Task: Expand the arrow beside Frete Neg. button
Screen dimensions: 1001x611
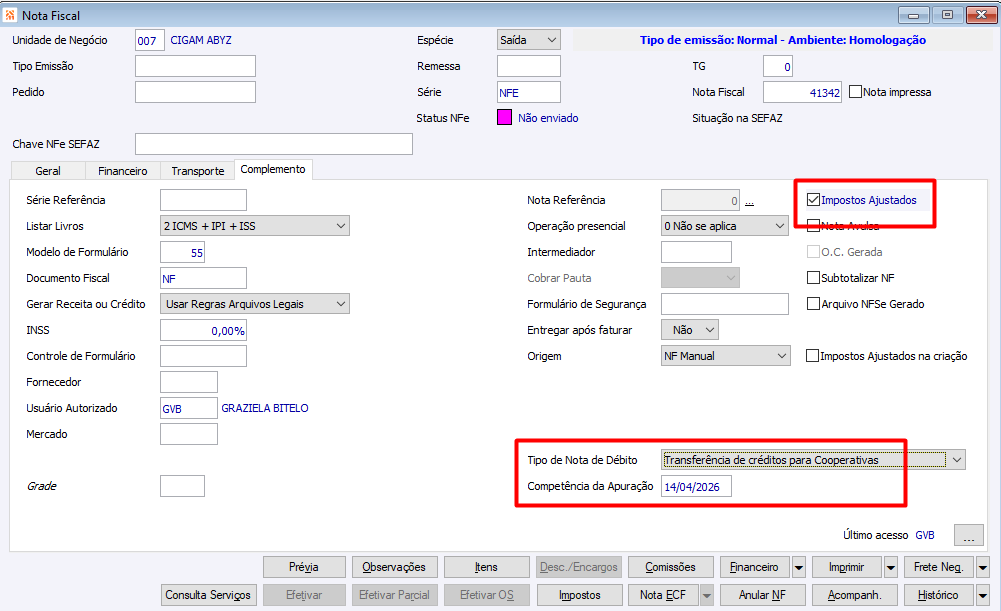Action: pyautogui.click(x=982, y=567)
